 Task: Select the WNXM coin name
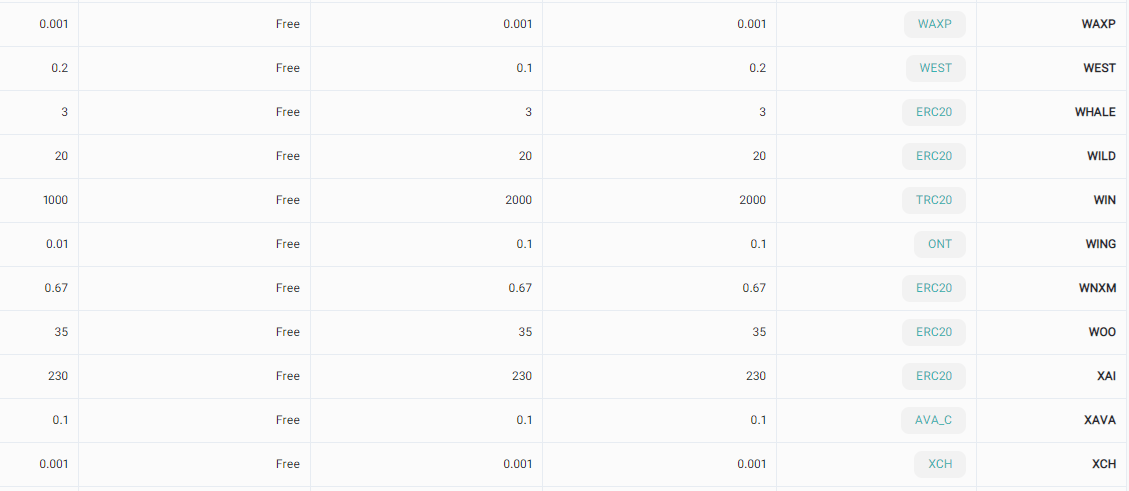[1097, 288]
